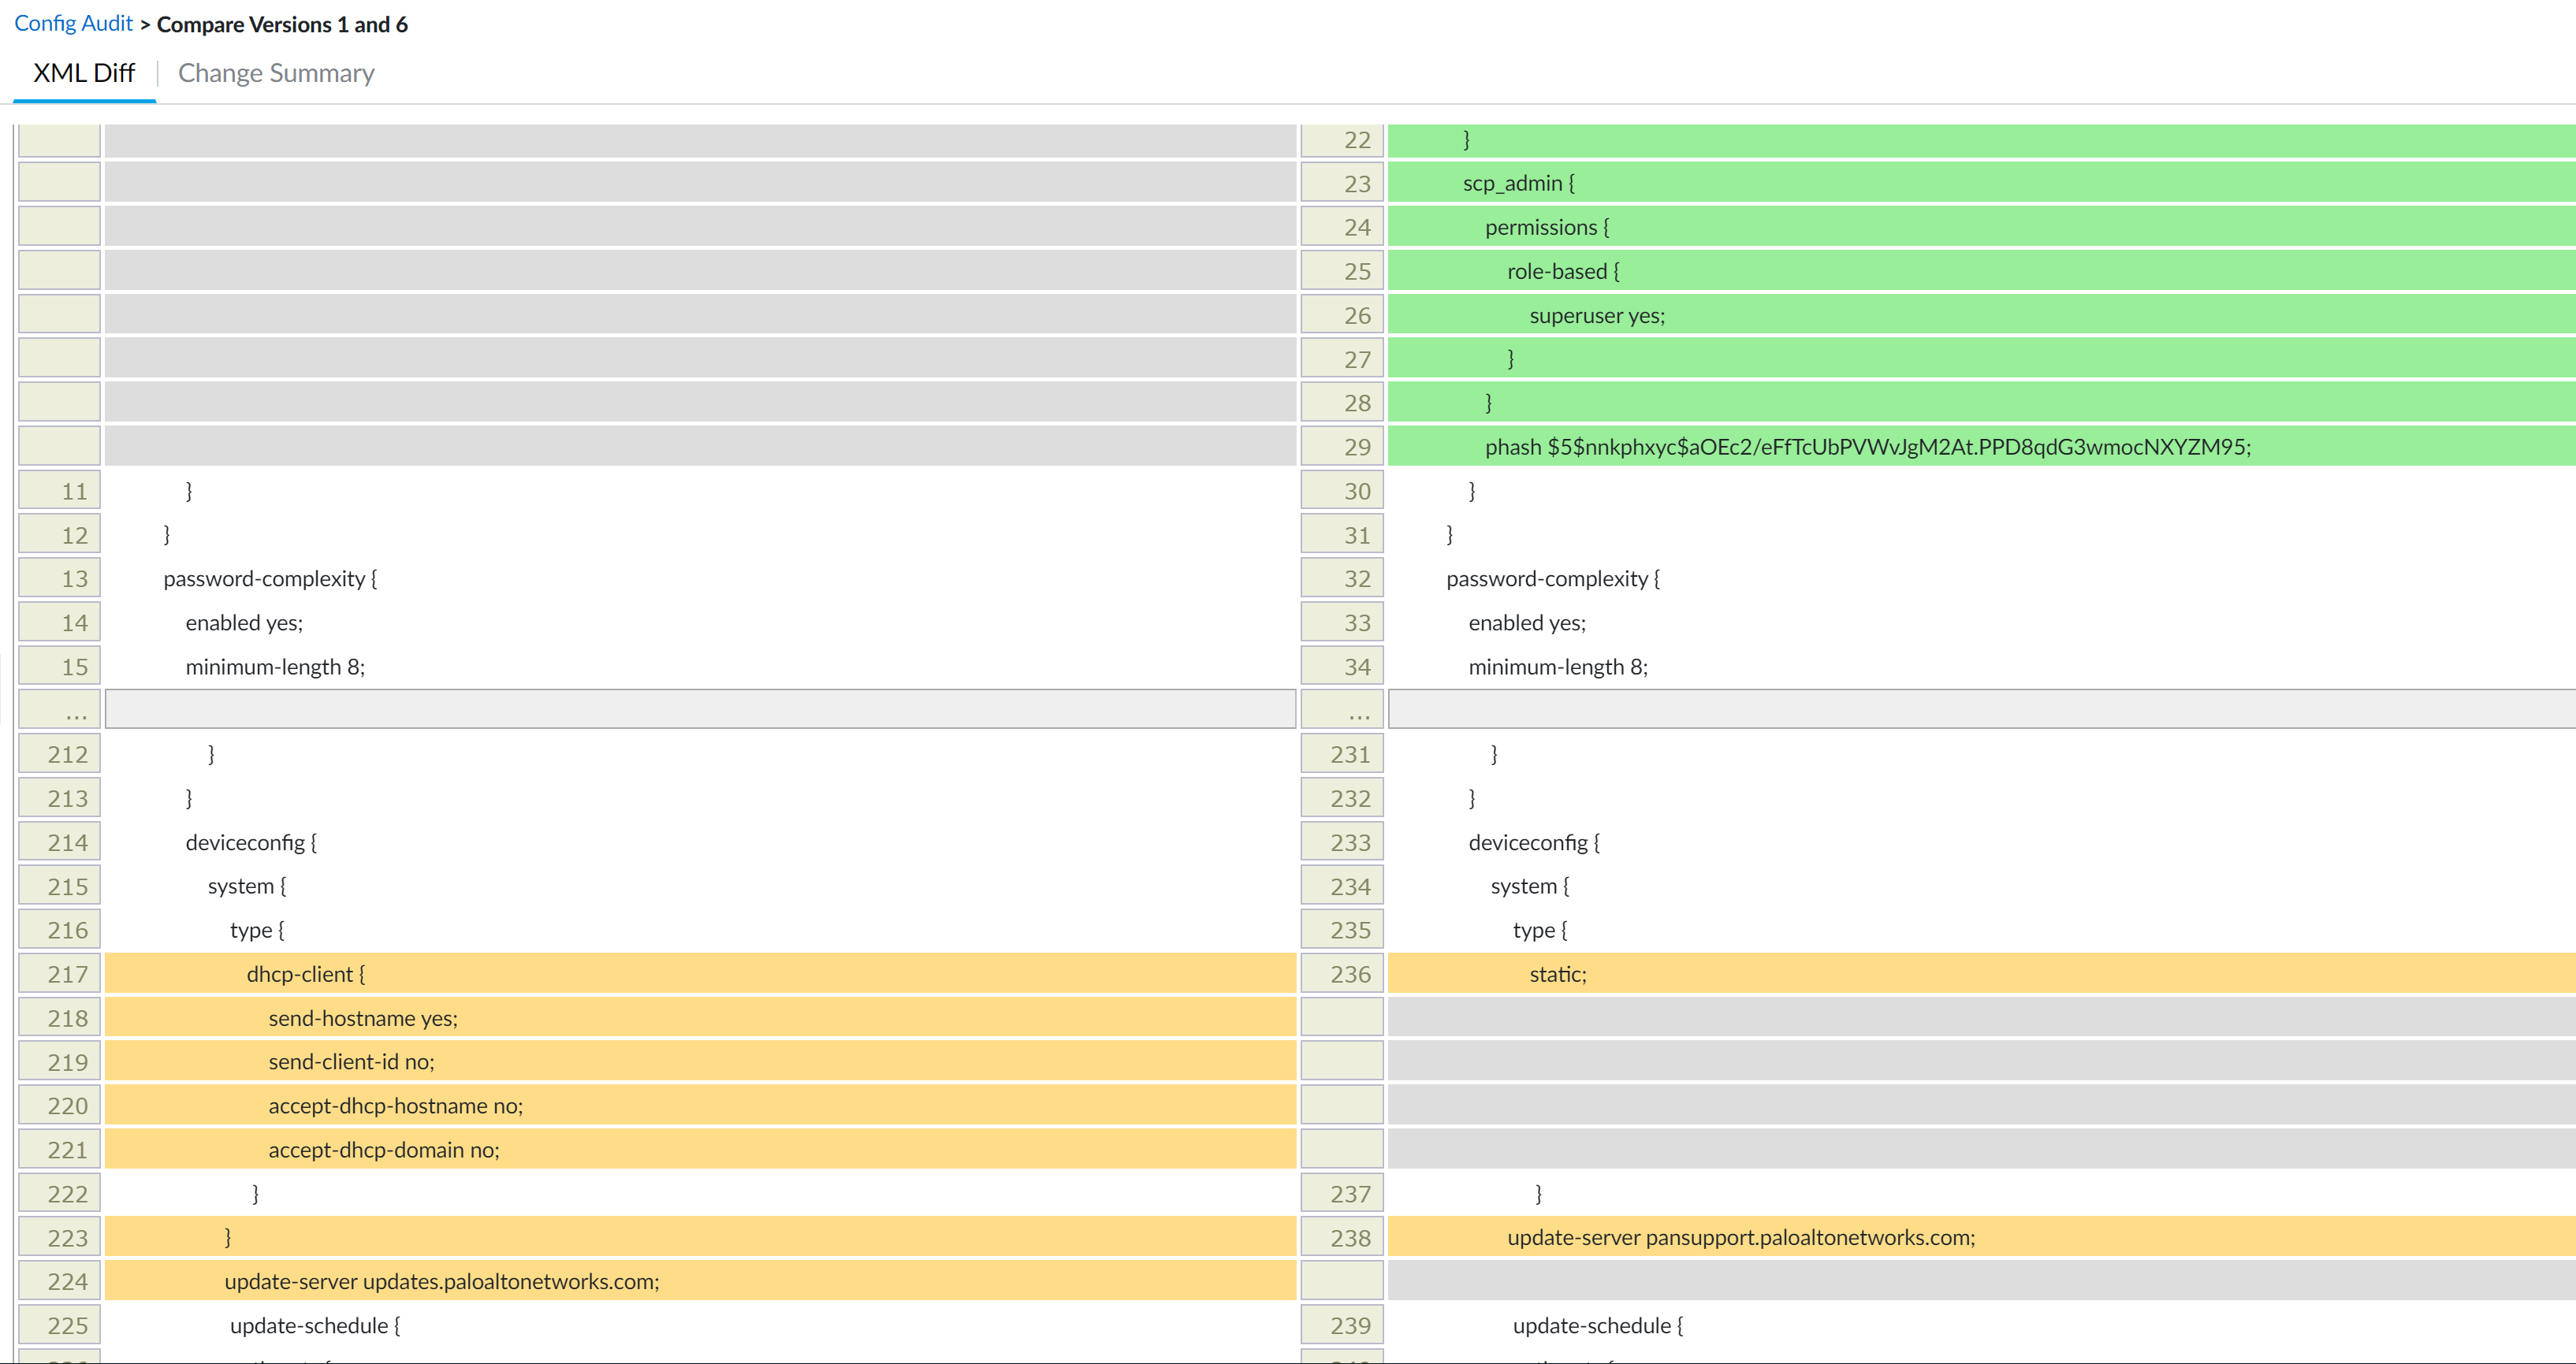Click left password-complexity line 13
The height and width of the screenshot is (1364, 2576).
270,579
